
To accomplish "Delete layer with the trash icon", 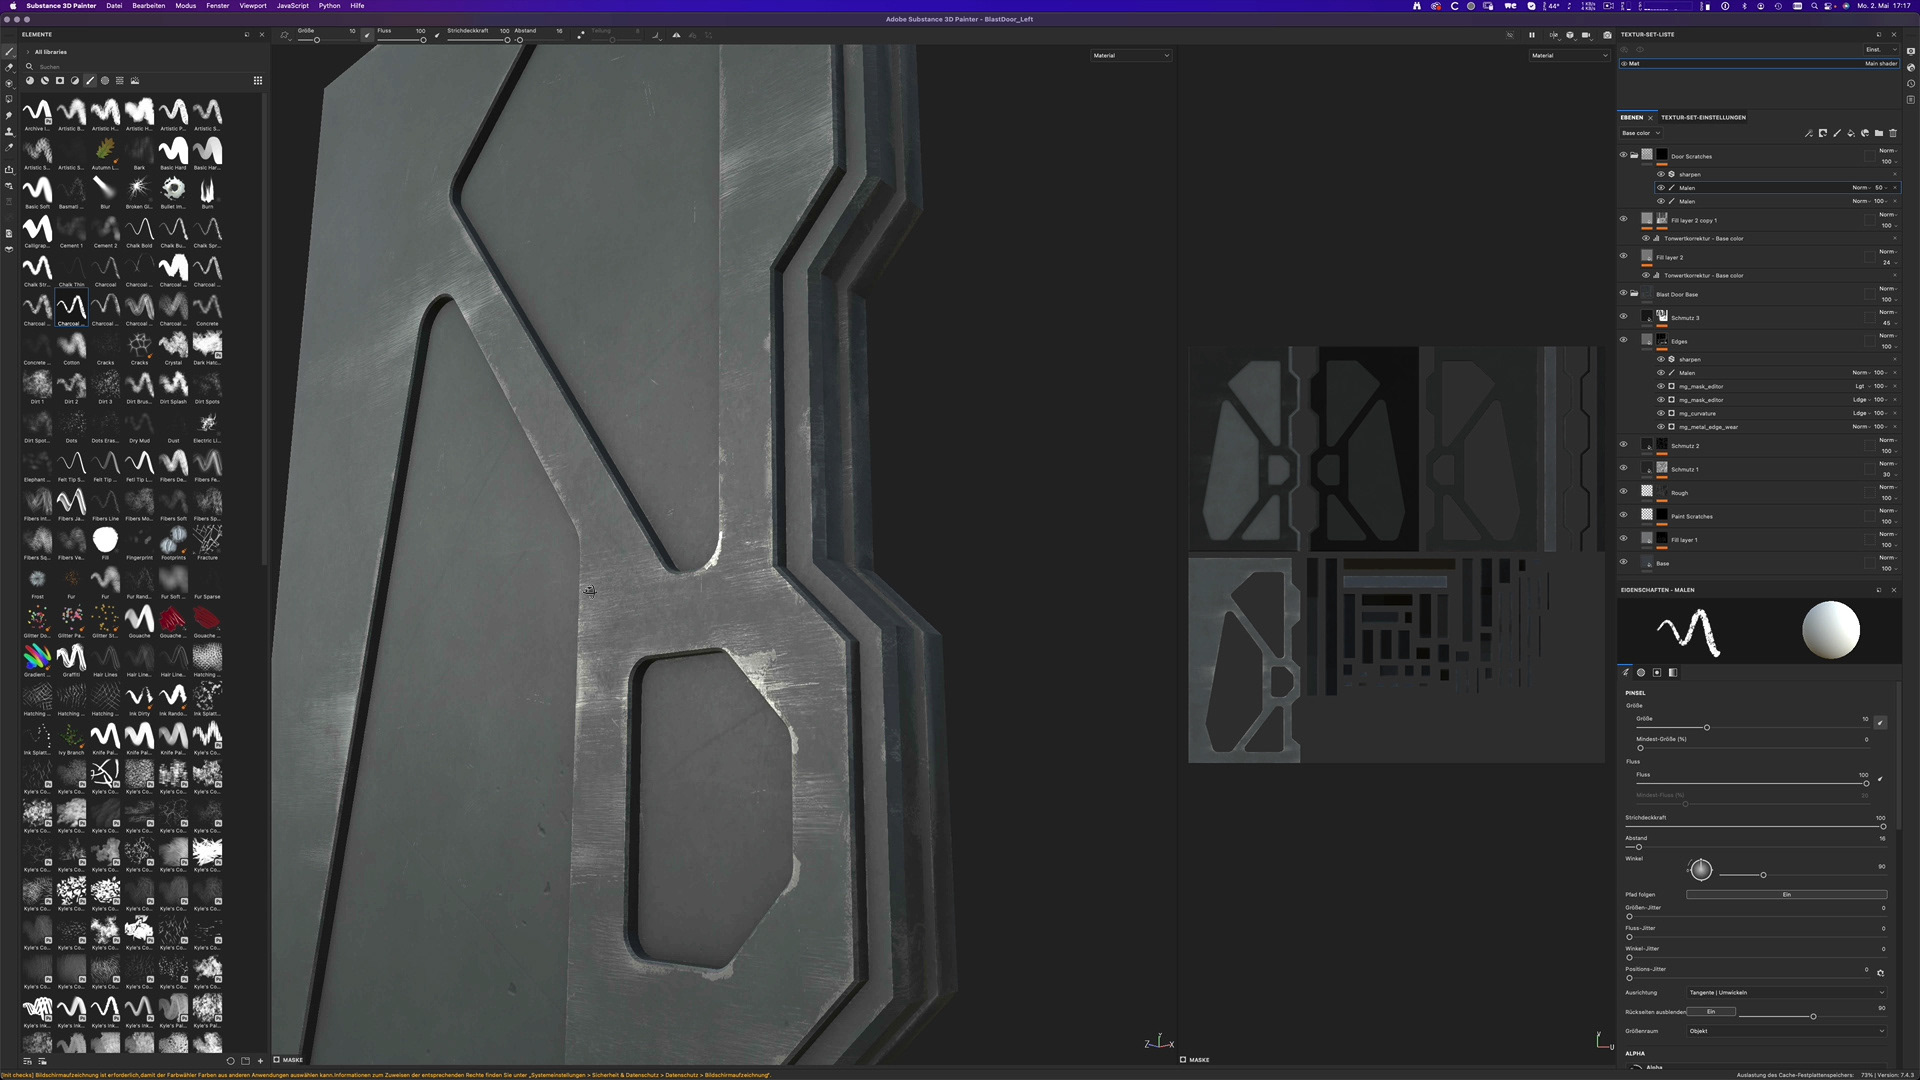I will click(1893, 133).
